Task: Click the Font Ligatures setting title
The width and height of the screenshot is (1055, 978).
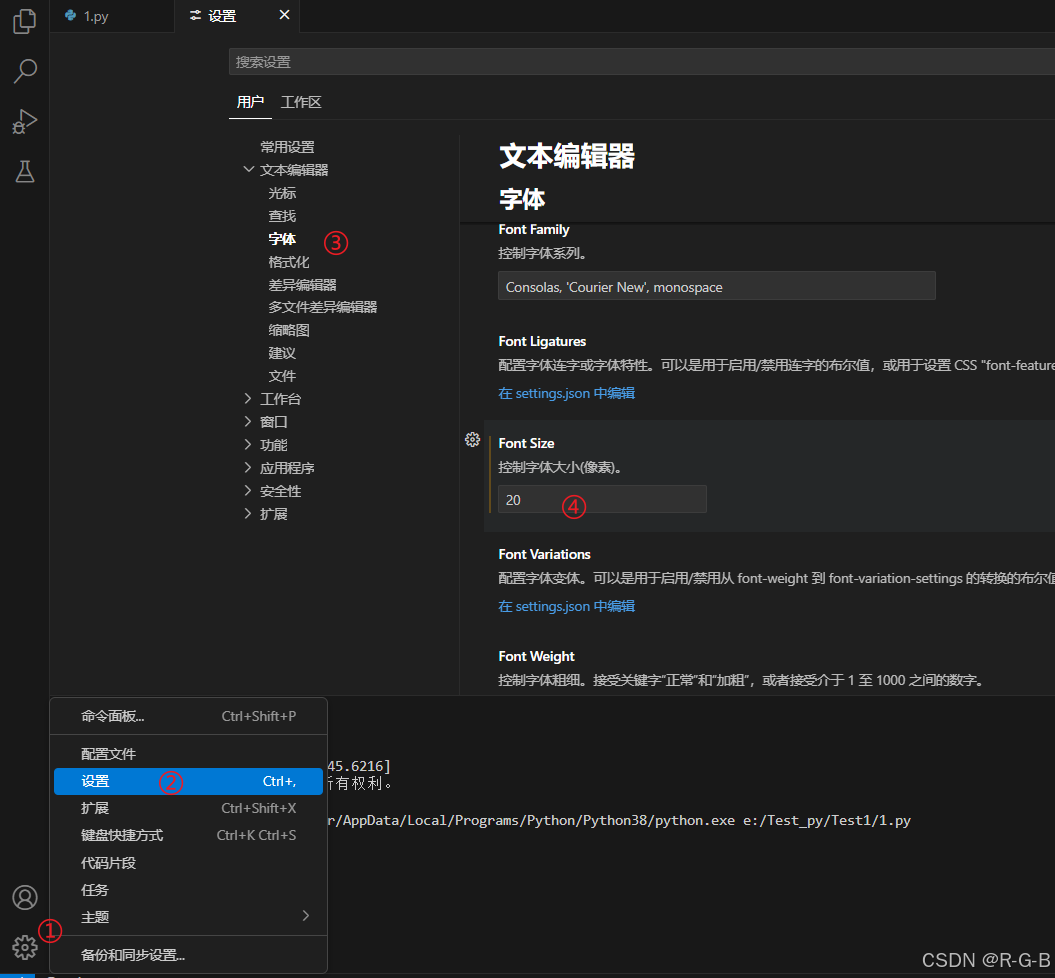Action: point(542,342)
